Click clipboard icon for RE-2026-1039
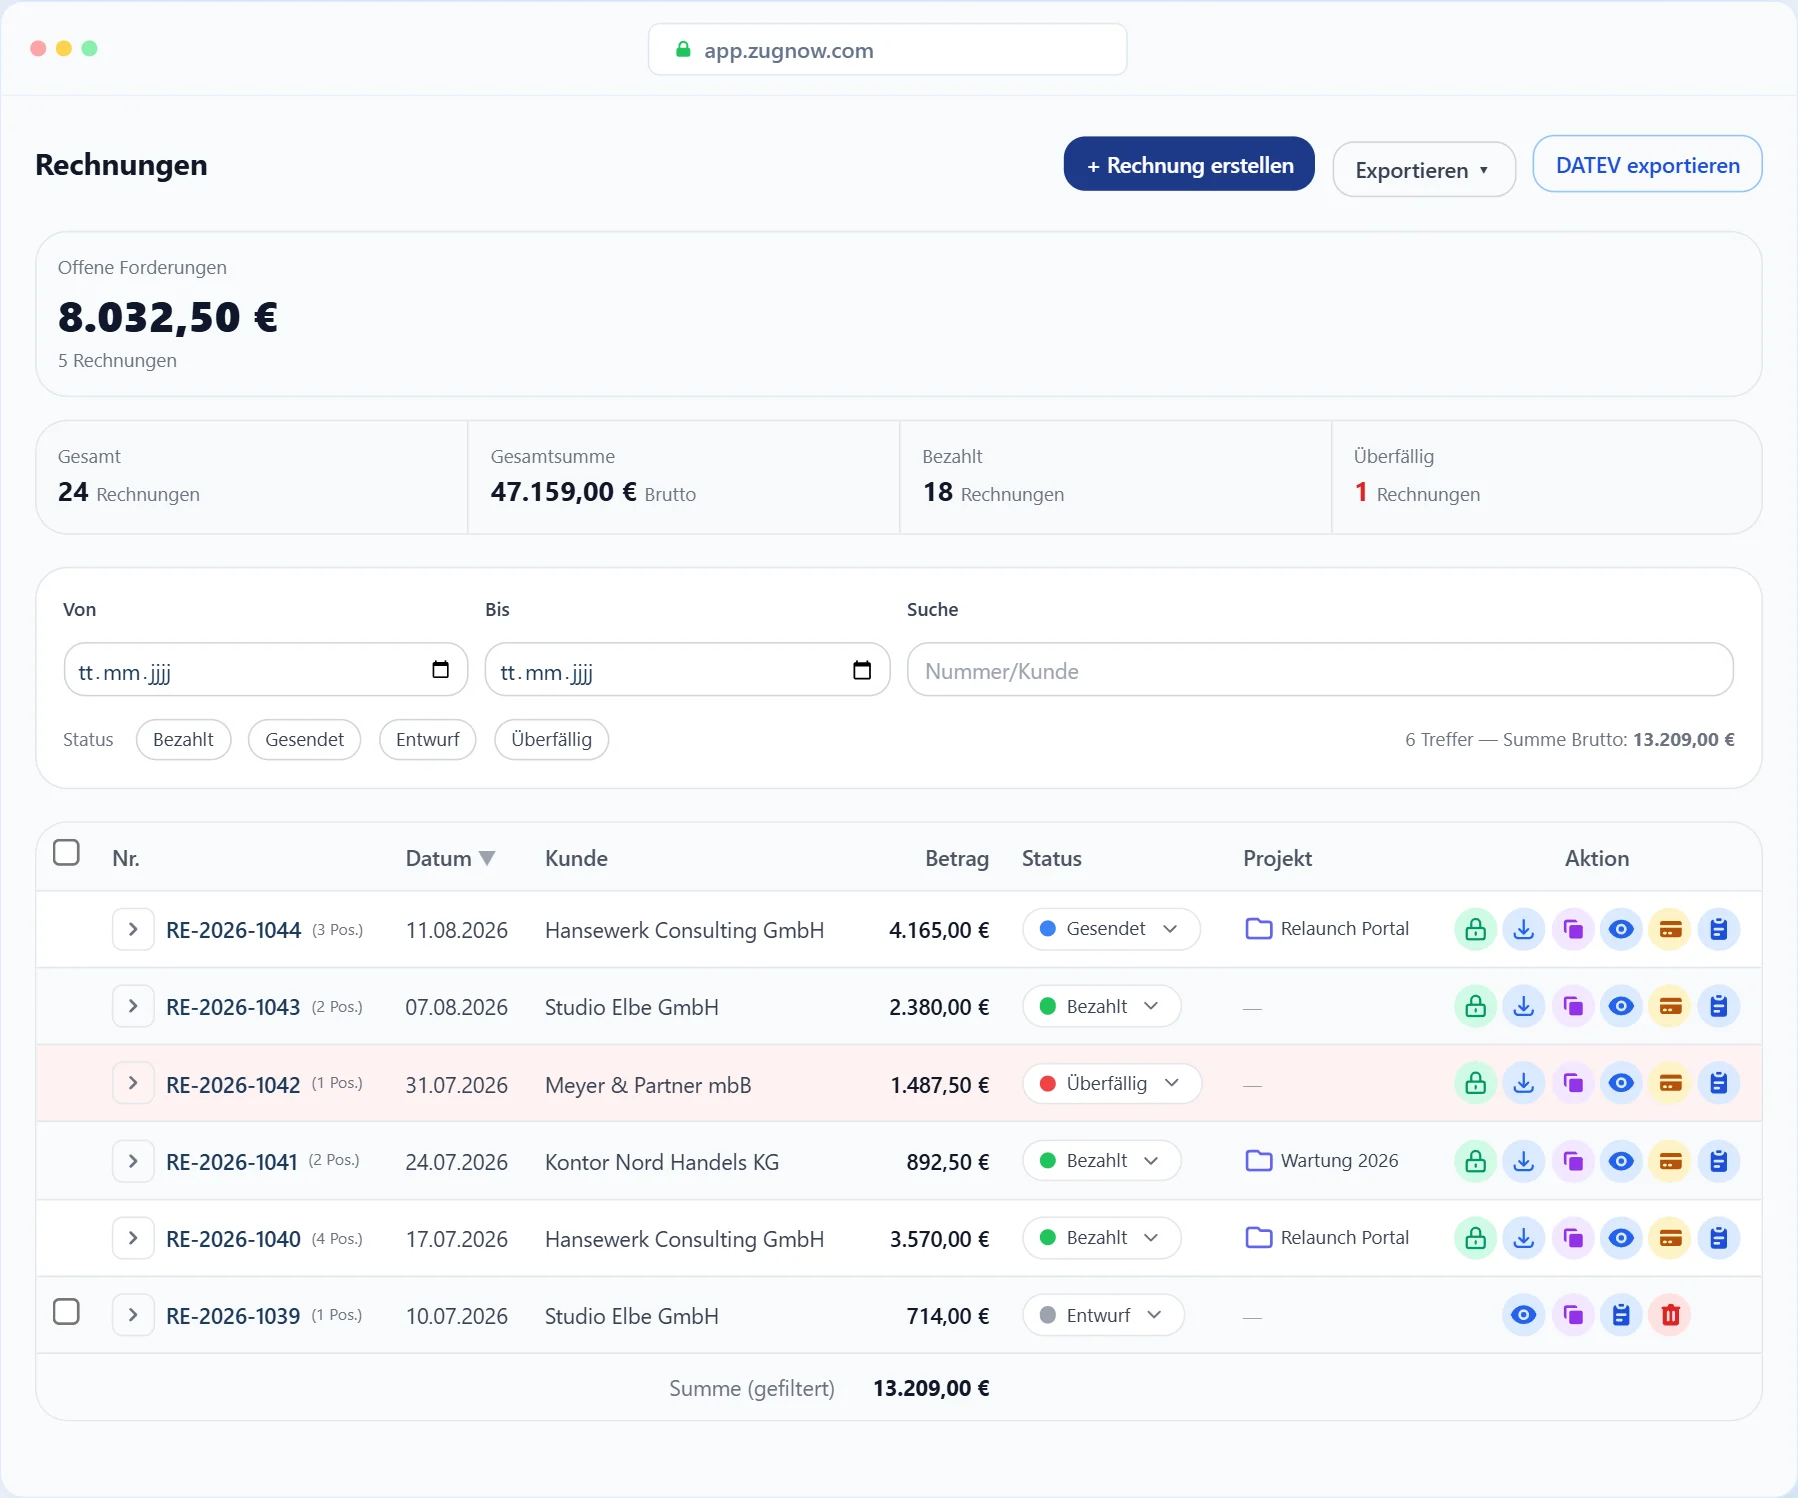This screenshot has width=1798, height=1498. pyautogui.click(x=1621, y=1316)
